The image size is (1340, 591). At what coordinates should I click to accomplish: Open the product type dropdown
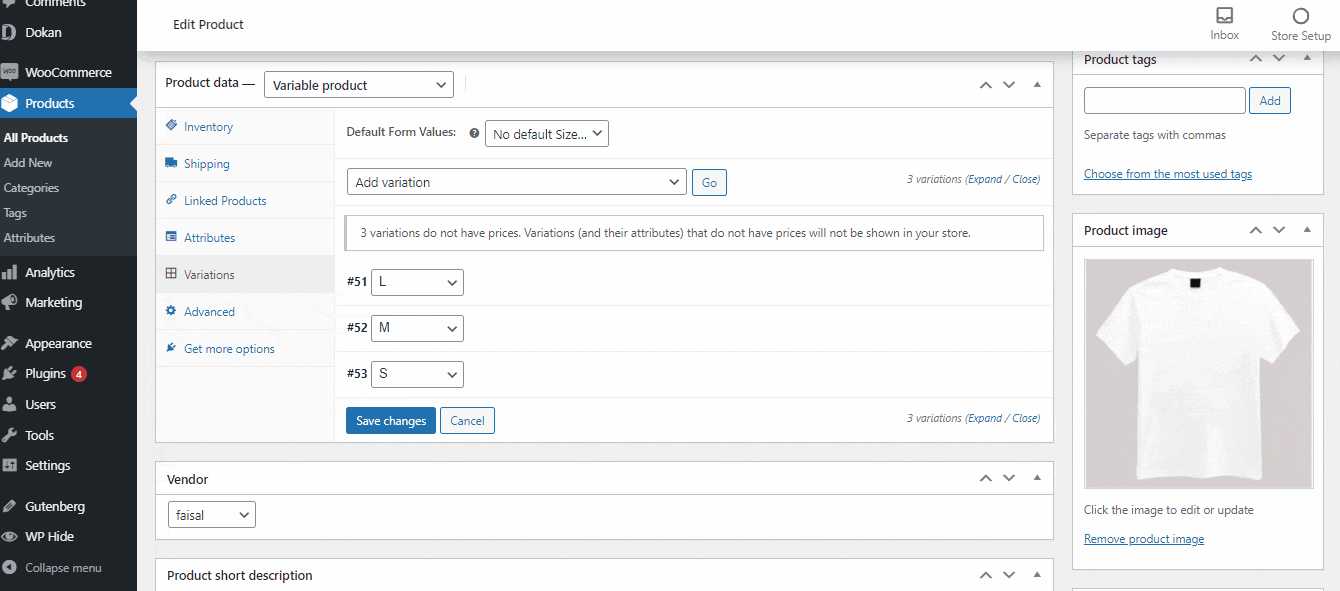tap(359, 85)
